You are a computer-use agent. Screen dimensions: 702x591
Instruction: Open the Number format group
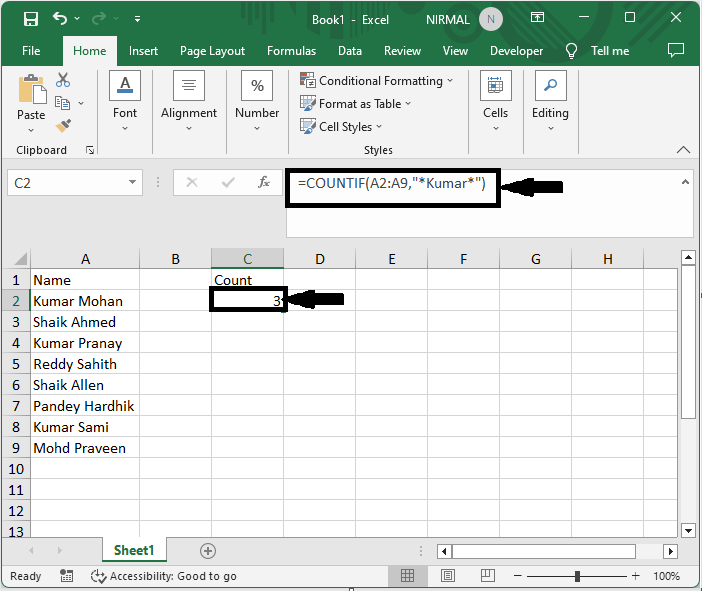[257, 101]
